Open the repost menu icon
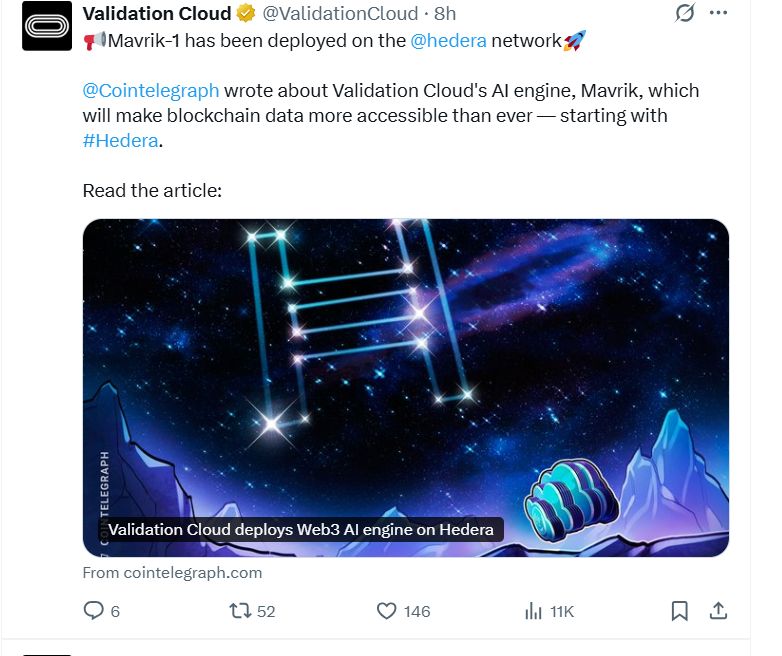782x656 pixels. 240,610
